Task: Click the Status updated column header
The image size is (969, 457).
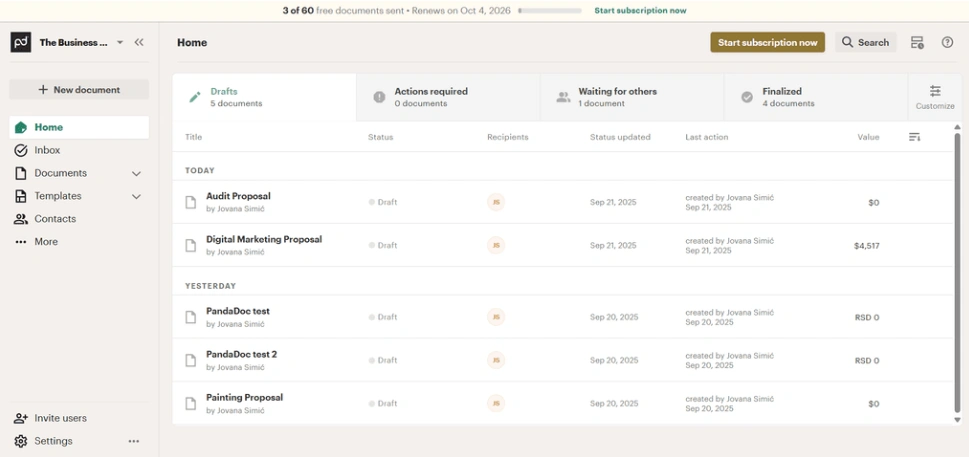Action: (x=620, y=137)
